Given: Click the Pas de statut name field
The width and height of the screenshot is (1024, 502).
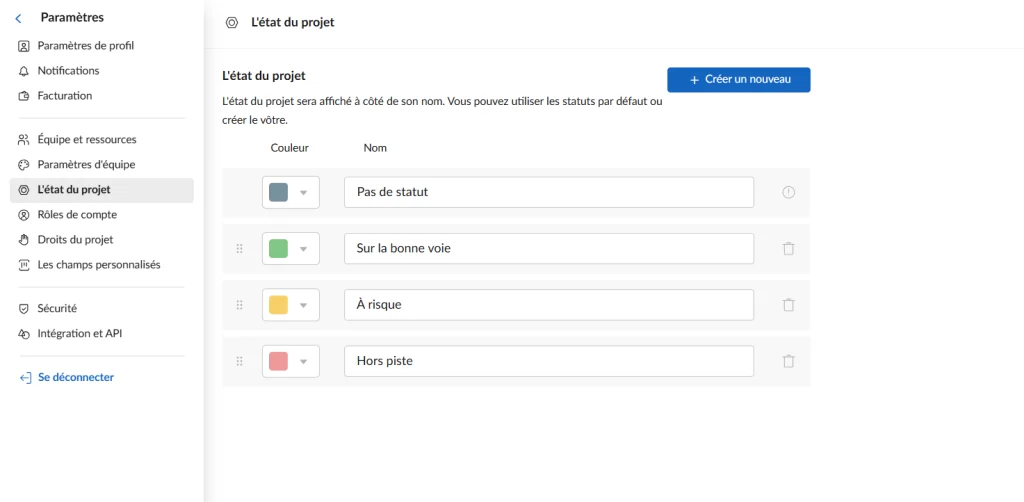Looking at the screenshot, I should tap(549, 193).
